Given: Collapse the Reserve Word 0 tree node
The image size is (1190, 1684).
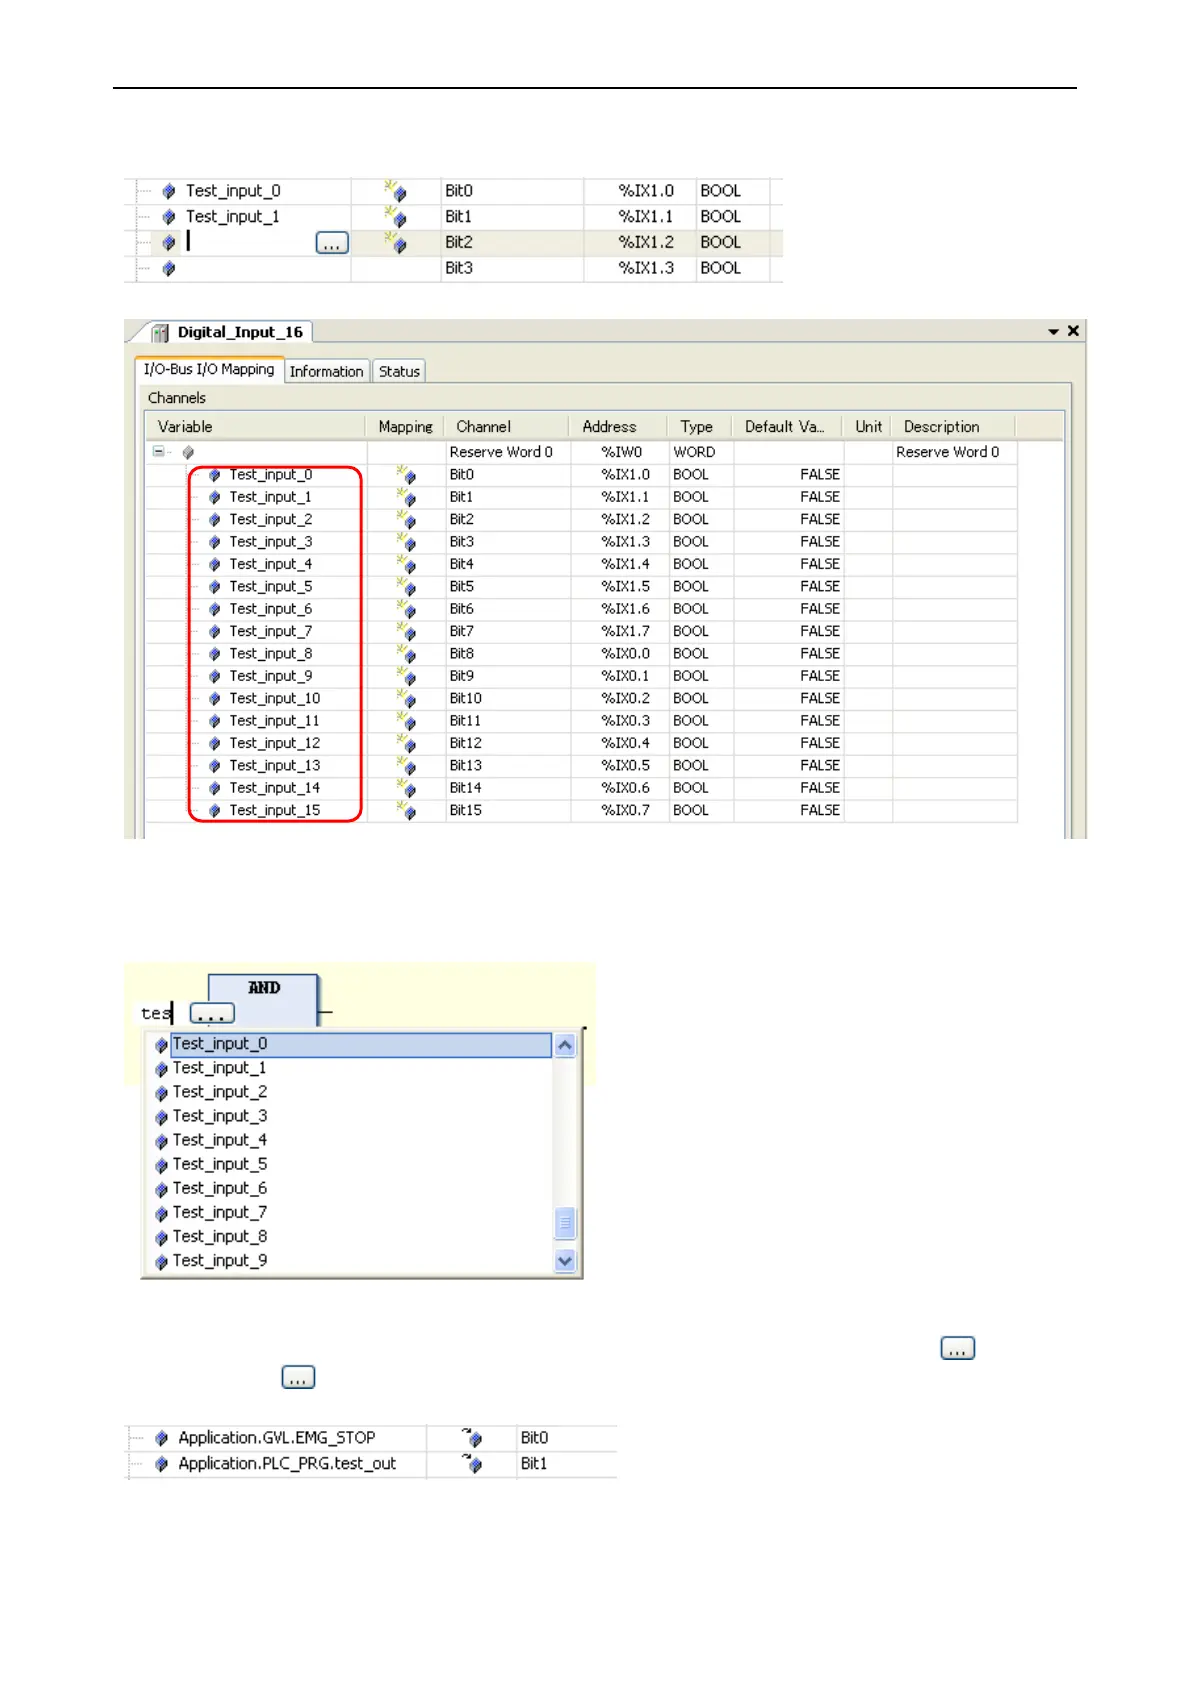Looking at the screenshot, I should point(158,452).
